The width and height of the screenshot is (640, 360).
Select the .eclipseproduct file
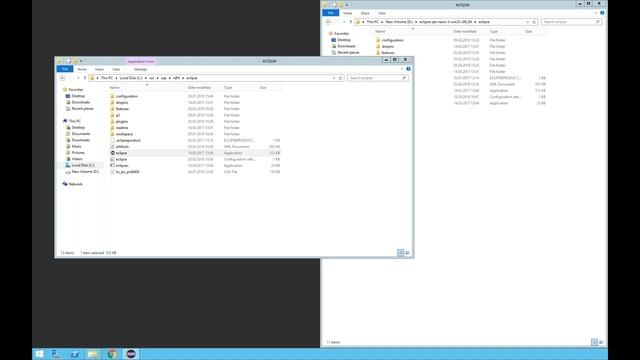click(x=128, y=140)
